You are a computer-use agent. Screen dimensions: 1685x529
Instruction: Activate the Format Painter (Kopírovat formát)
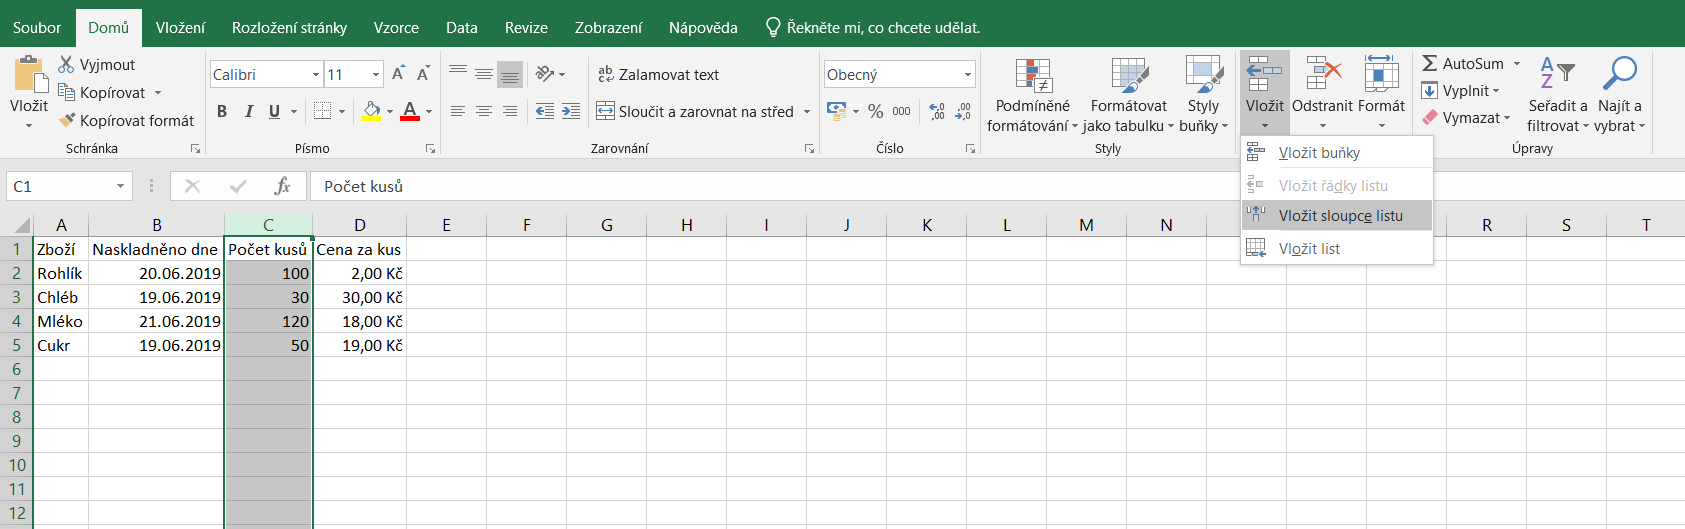click(126, 121)
